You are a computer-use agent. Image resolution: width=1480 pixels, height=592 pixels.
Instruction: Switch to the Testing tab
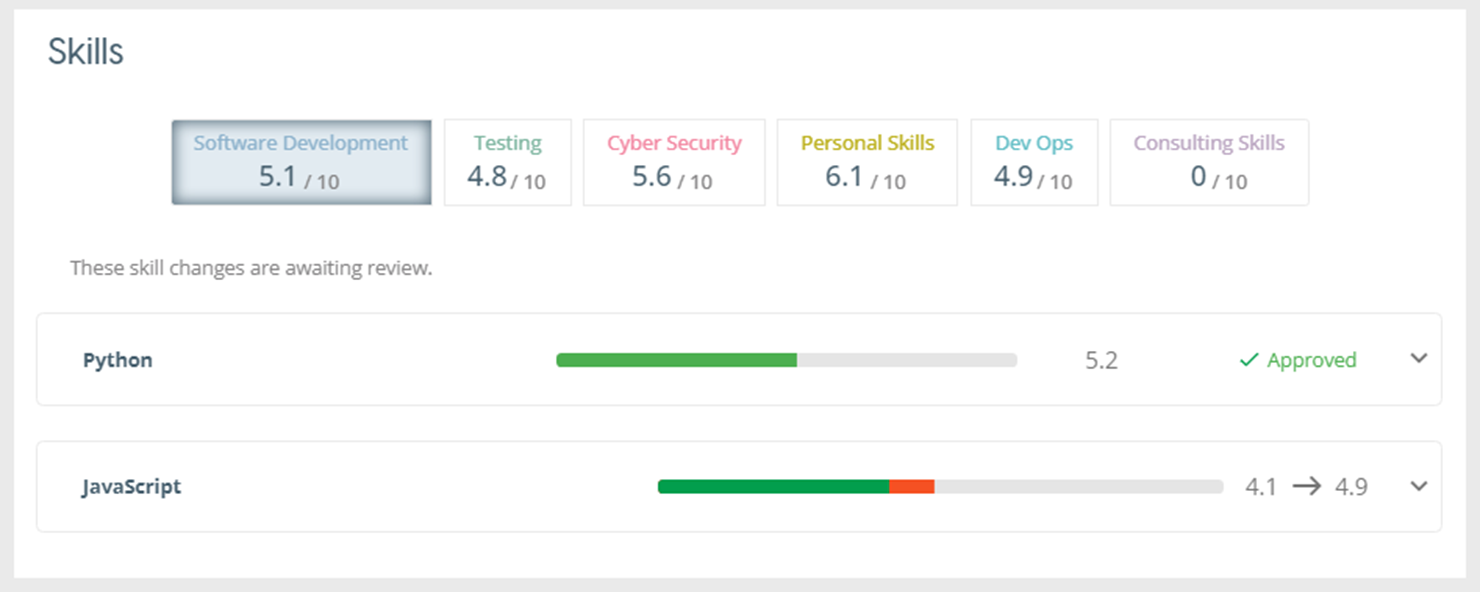pos(507,162)
